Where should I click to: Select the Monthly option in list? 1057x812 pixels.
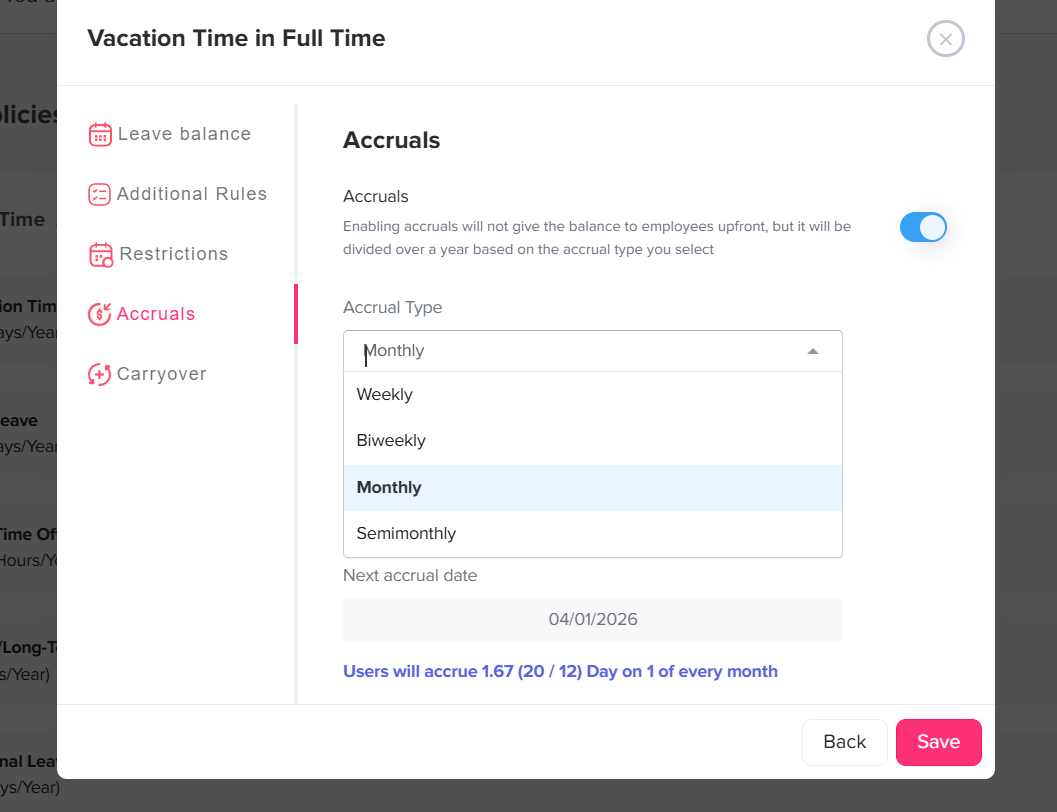click(389, 487)
